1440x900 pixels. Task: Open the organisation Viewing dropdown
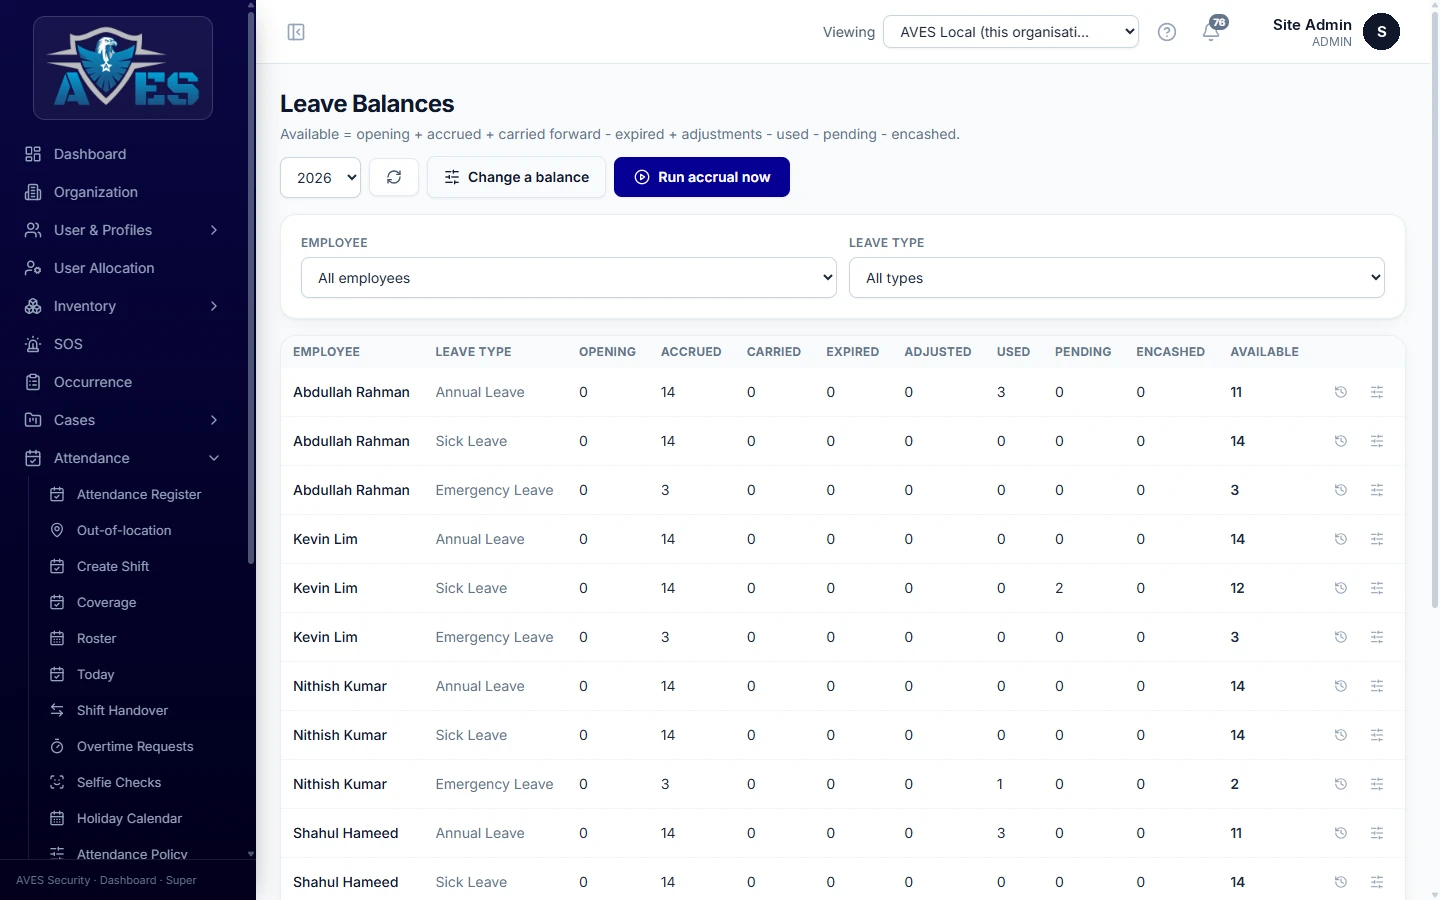[1011, 32]
